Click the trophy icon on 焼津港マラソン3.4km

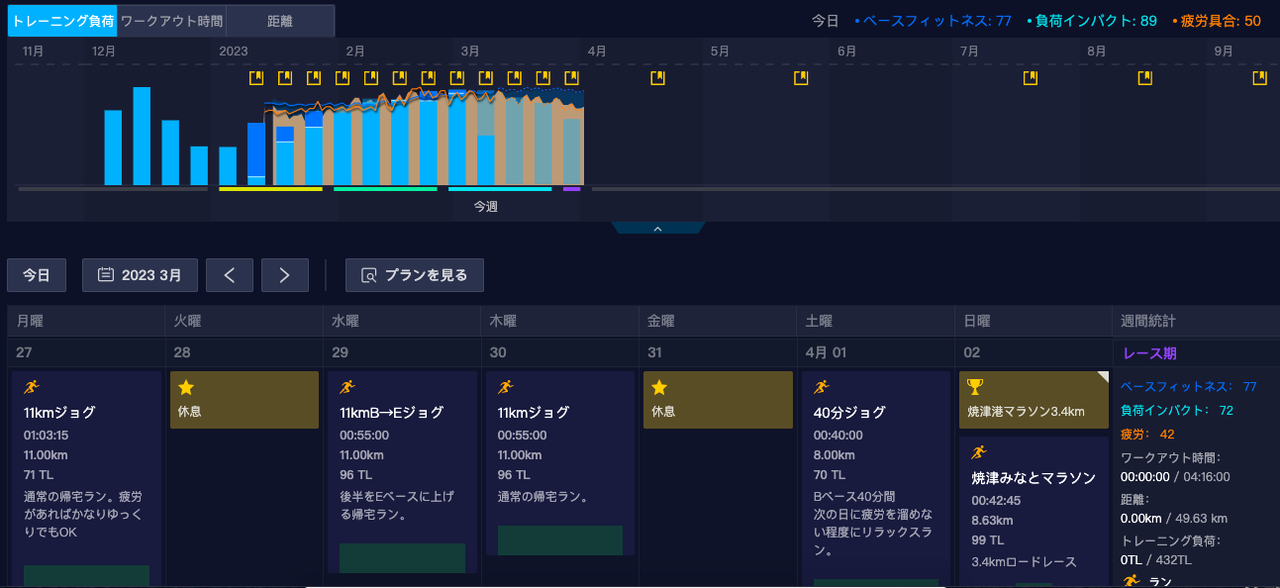(976, 387)
